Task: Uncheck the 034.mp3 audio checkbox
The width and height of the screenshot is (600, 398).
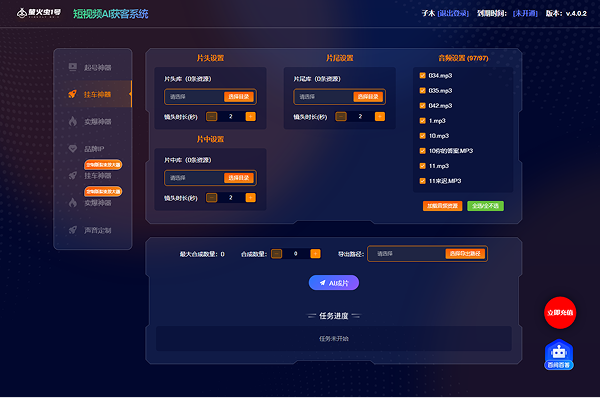Action: (422, 75)
